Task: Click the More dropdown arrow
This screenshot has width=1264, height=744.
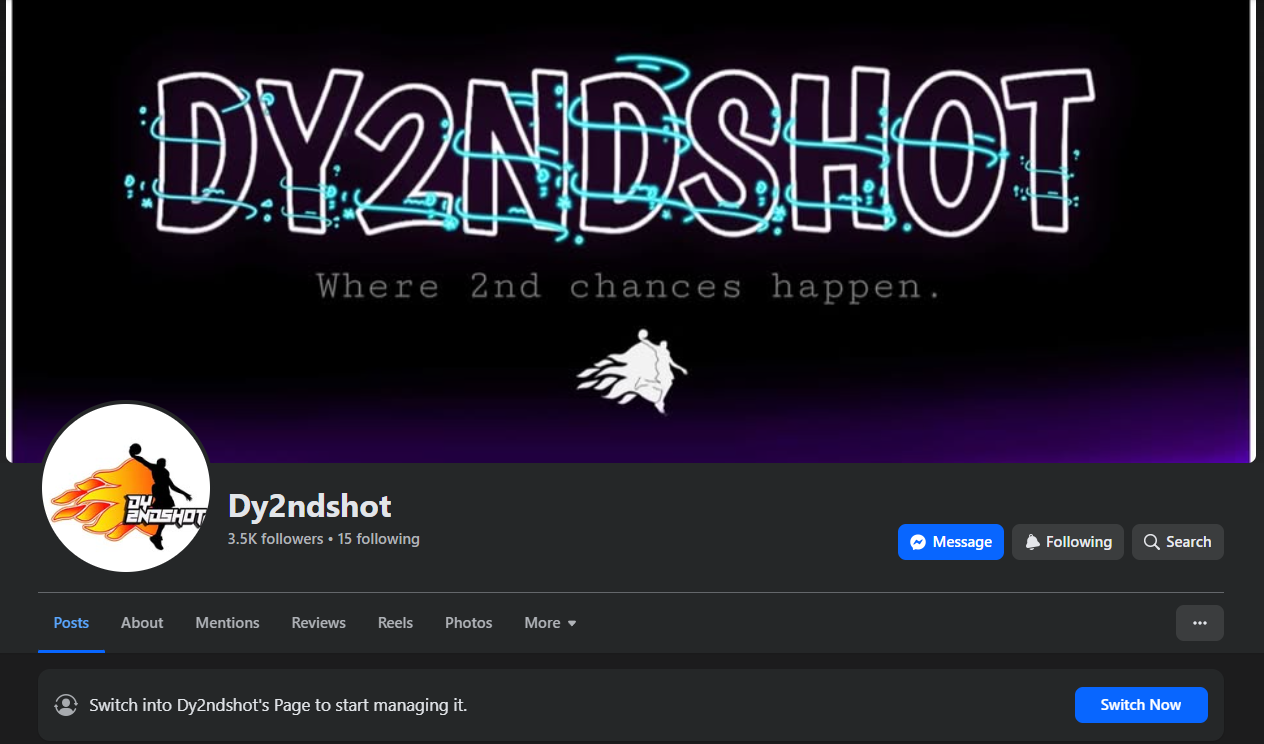Action: tap(572, 623)
